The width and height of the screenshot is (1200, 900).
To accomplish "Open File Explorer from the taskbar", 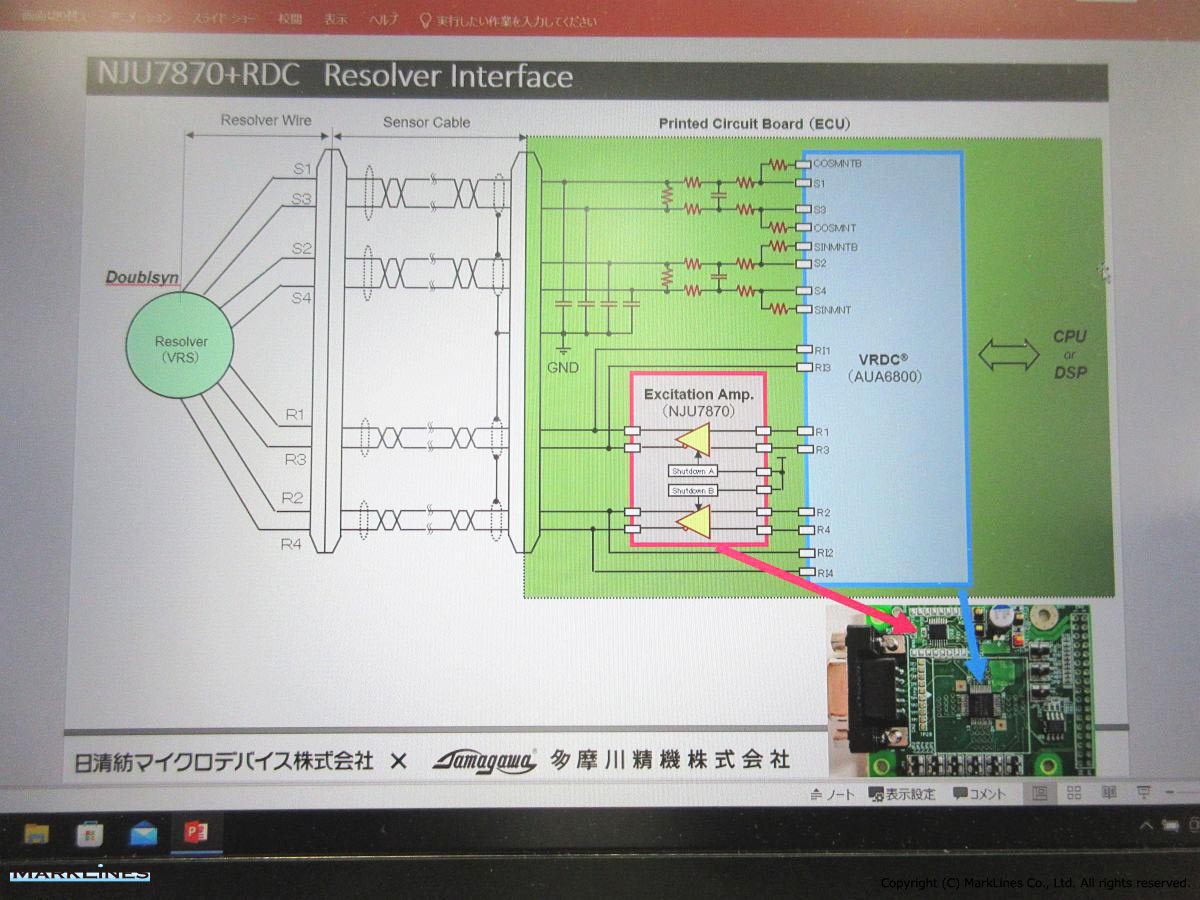I will coord(37,833).
